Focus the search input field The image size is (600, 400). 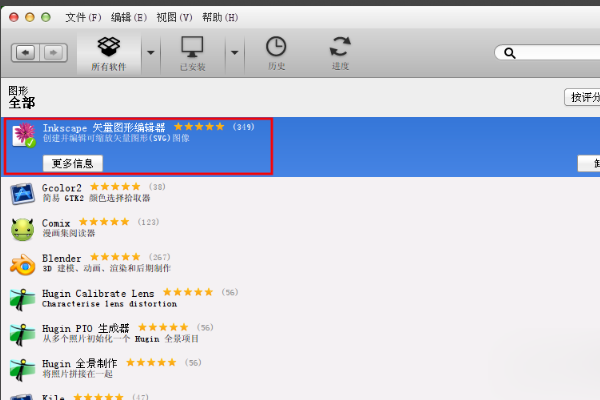point(547,53)
